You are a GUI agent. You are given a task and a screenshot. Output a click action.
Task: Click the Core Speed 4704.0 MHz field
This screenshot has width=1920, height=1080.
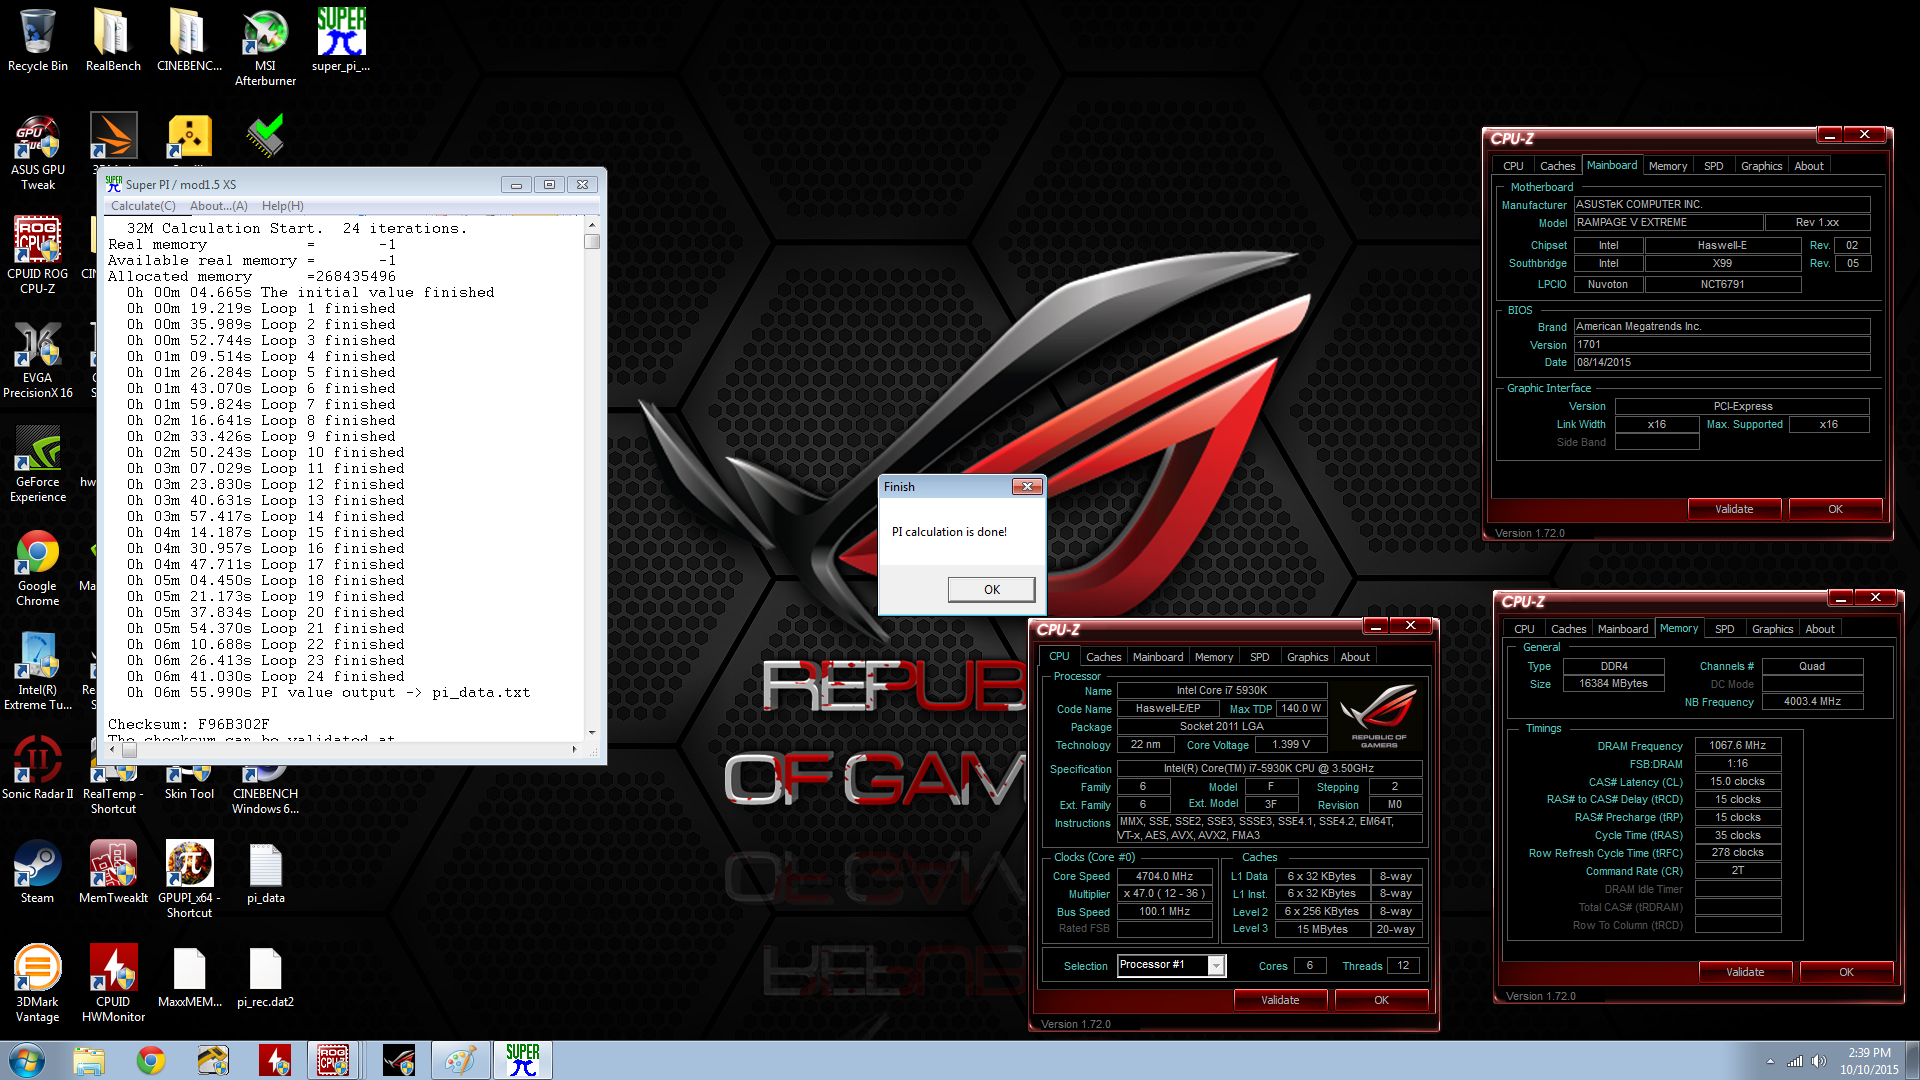pyautogui.click(x=1164, y=876)
